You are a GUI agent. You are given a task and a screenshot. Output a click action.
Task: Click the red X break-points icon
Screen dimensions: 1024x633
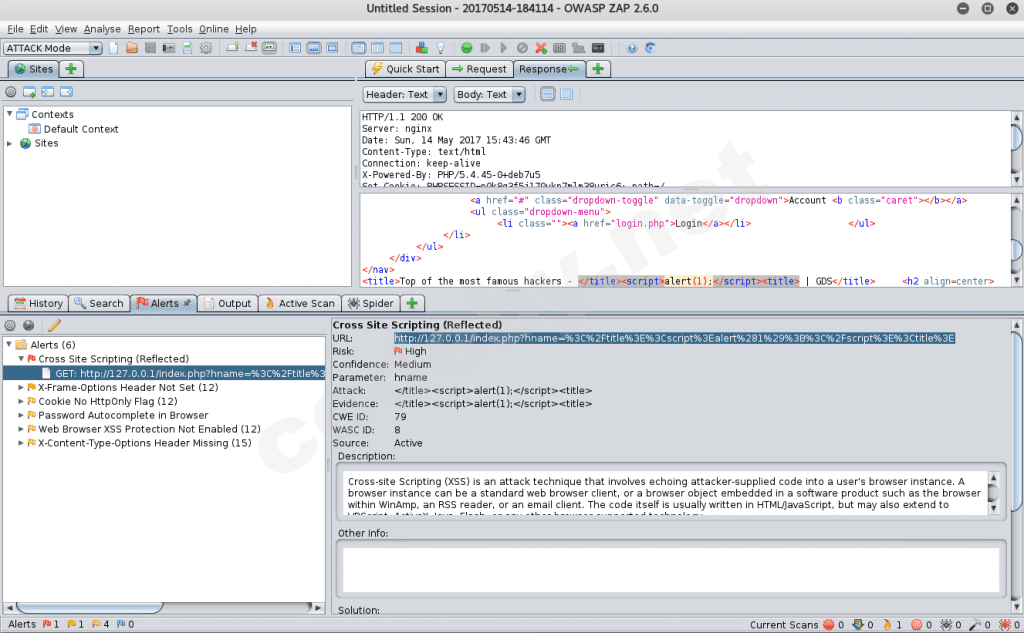pyautogui.click(x=541, y=48)
